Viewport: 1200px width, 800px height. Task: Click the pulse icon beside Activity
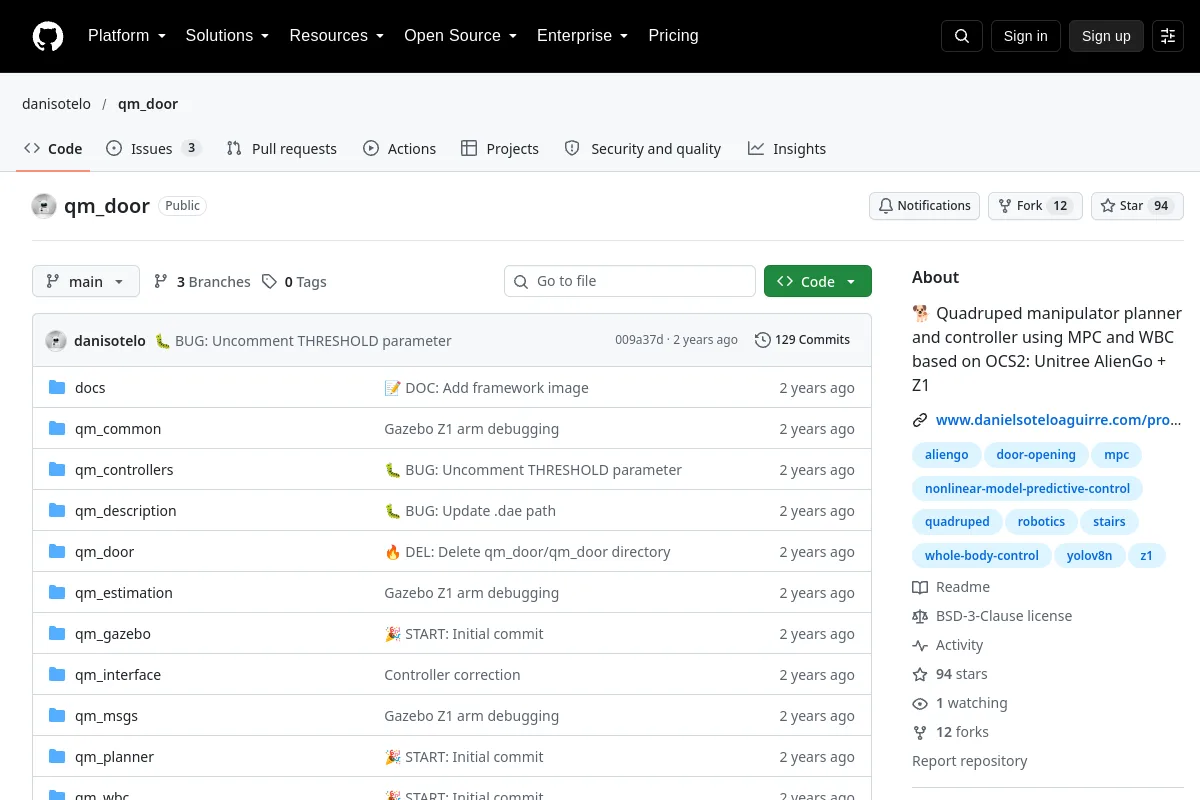(920, 645)
